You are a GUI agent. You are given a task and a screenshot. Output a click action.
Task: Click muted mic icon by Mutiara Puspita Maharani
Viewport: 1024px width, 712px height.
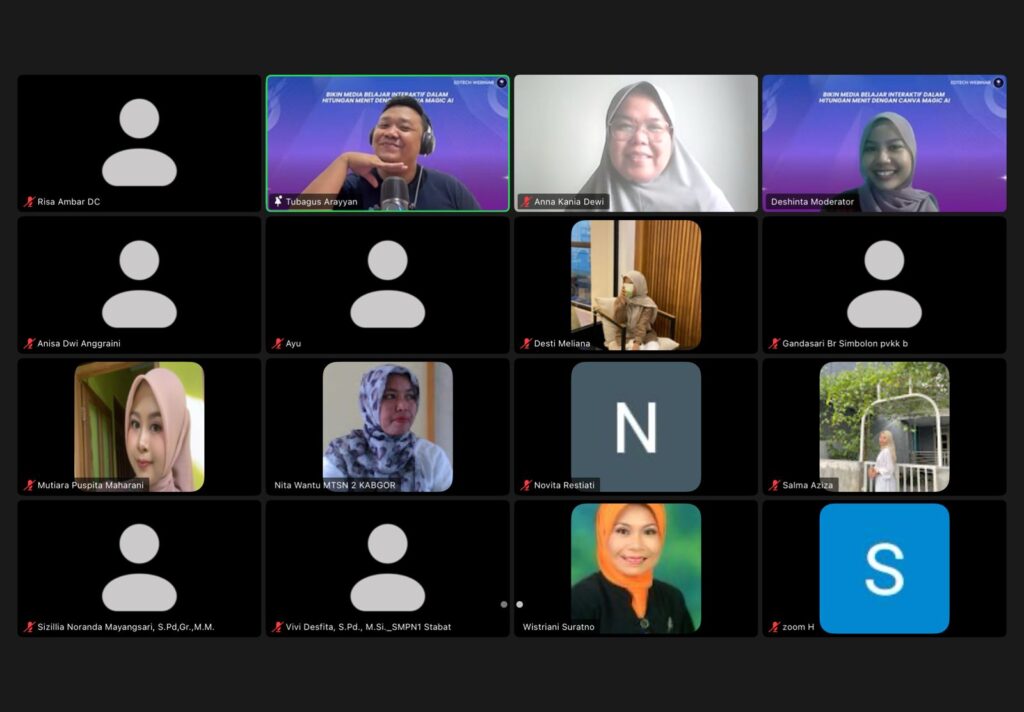(x=29, y=486)
